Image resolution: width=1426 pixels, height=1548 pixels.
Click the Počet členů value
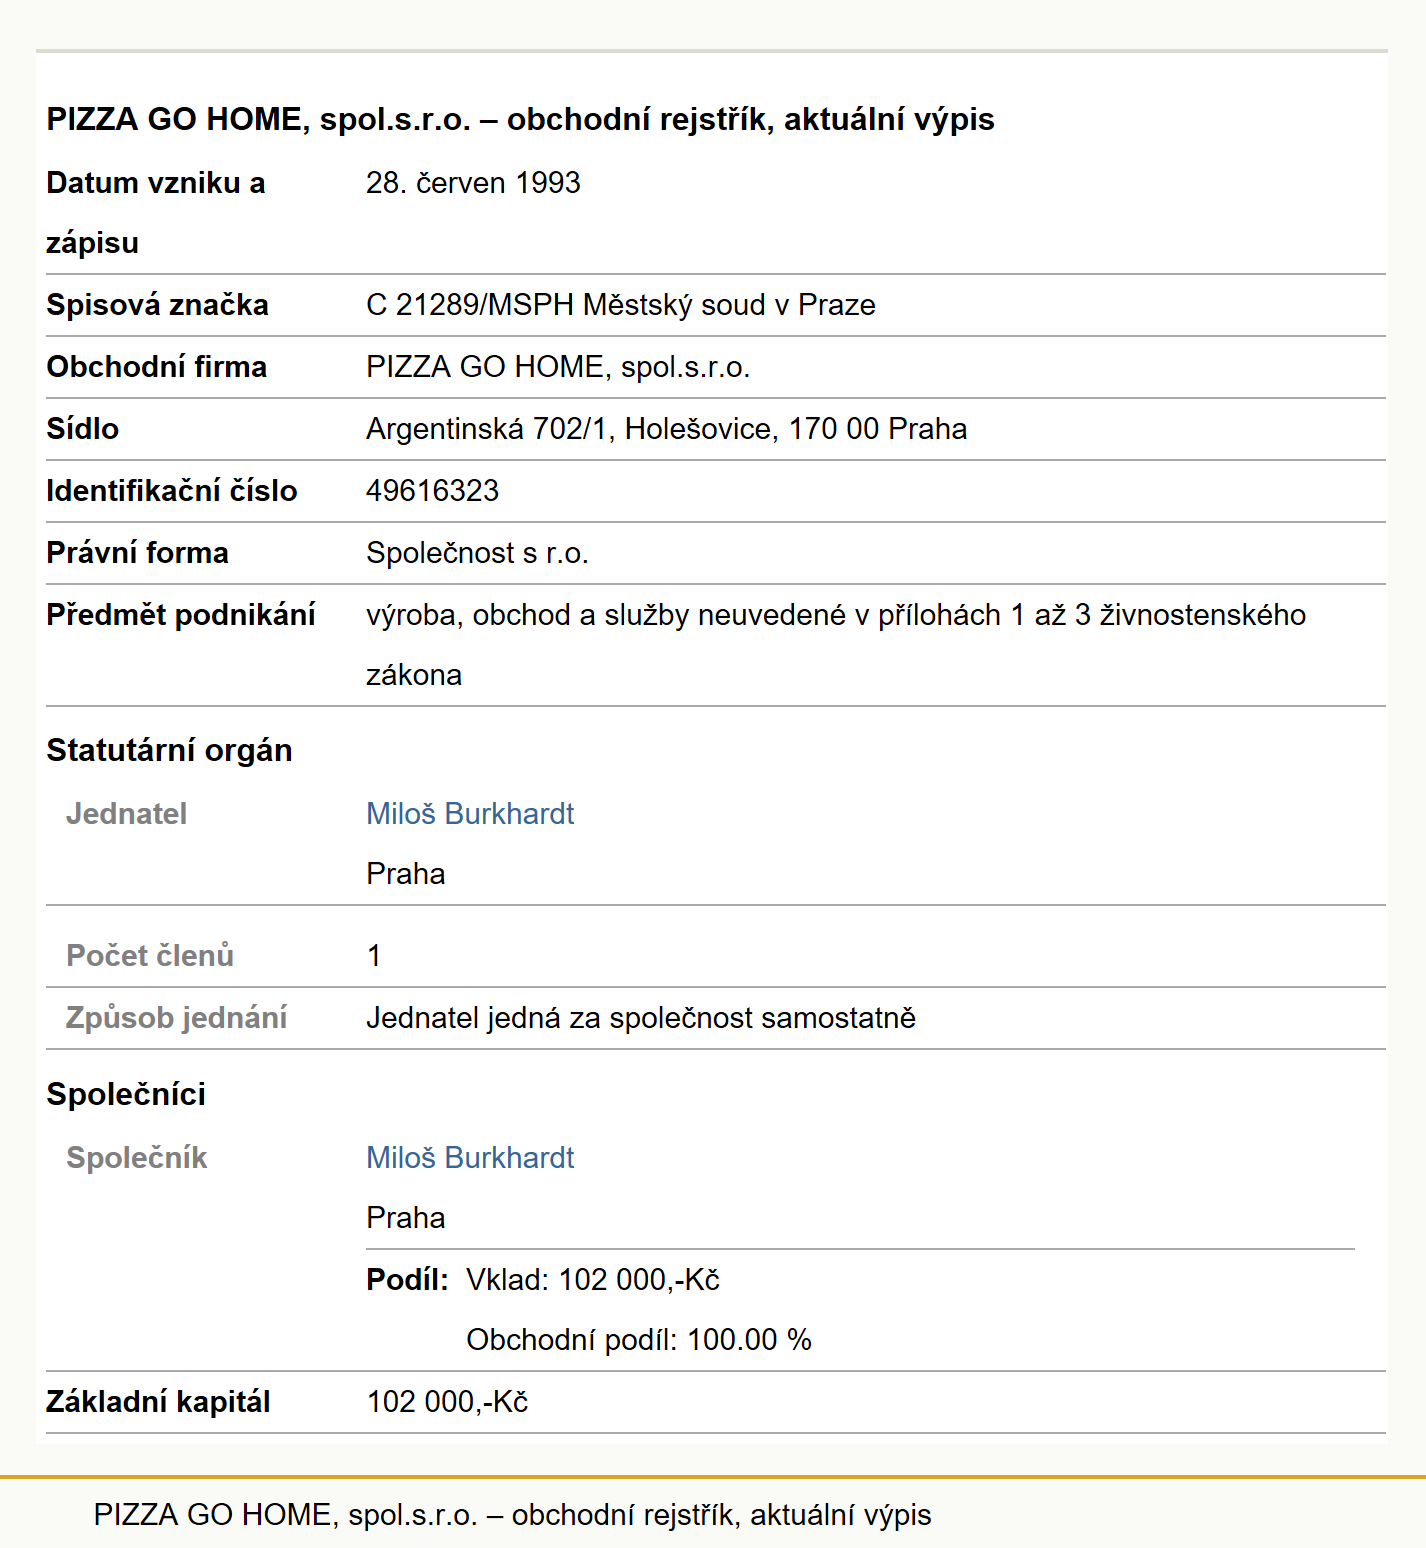click(x=374, y=956)
